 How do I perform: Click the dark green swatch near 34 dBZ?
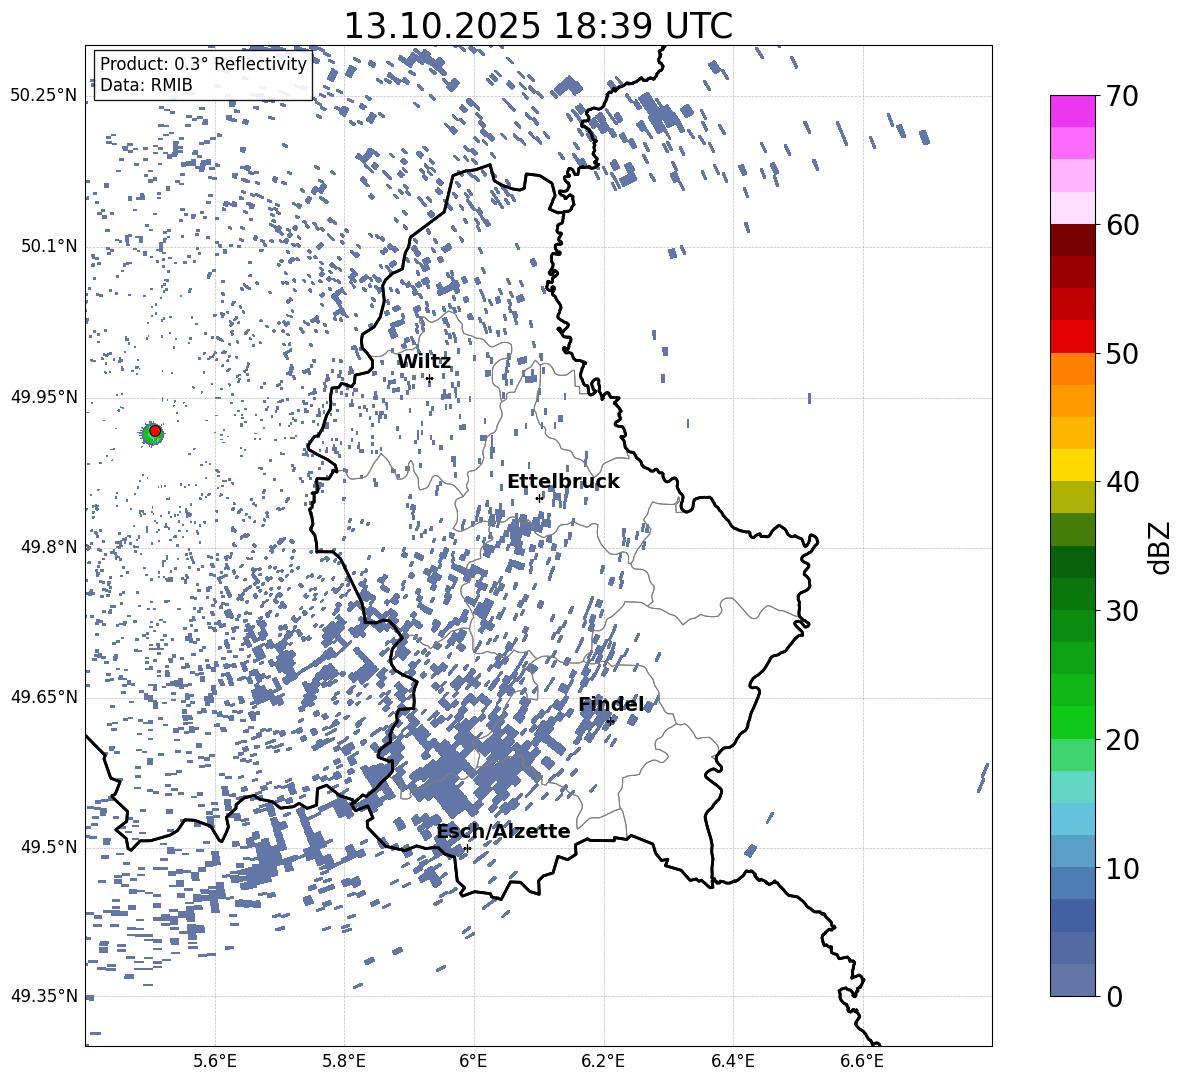click(x=1073, y=562)
